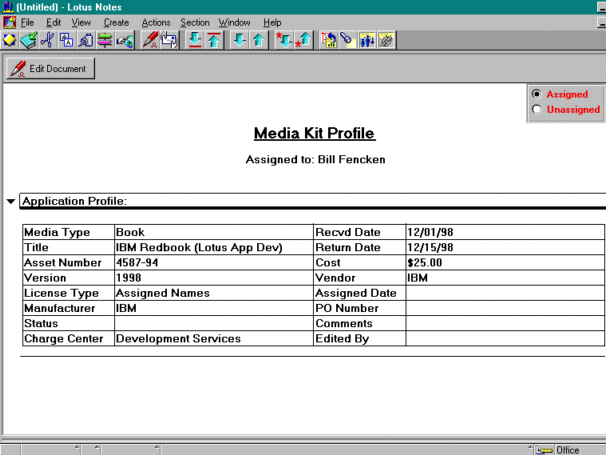The height and width of the screenshot is (455, 606).
Task: Click Recvd Date value 12/01/98
Action: point(430,232)
